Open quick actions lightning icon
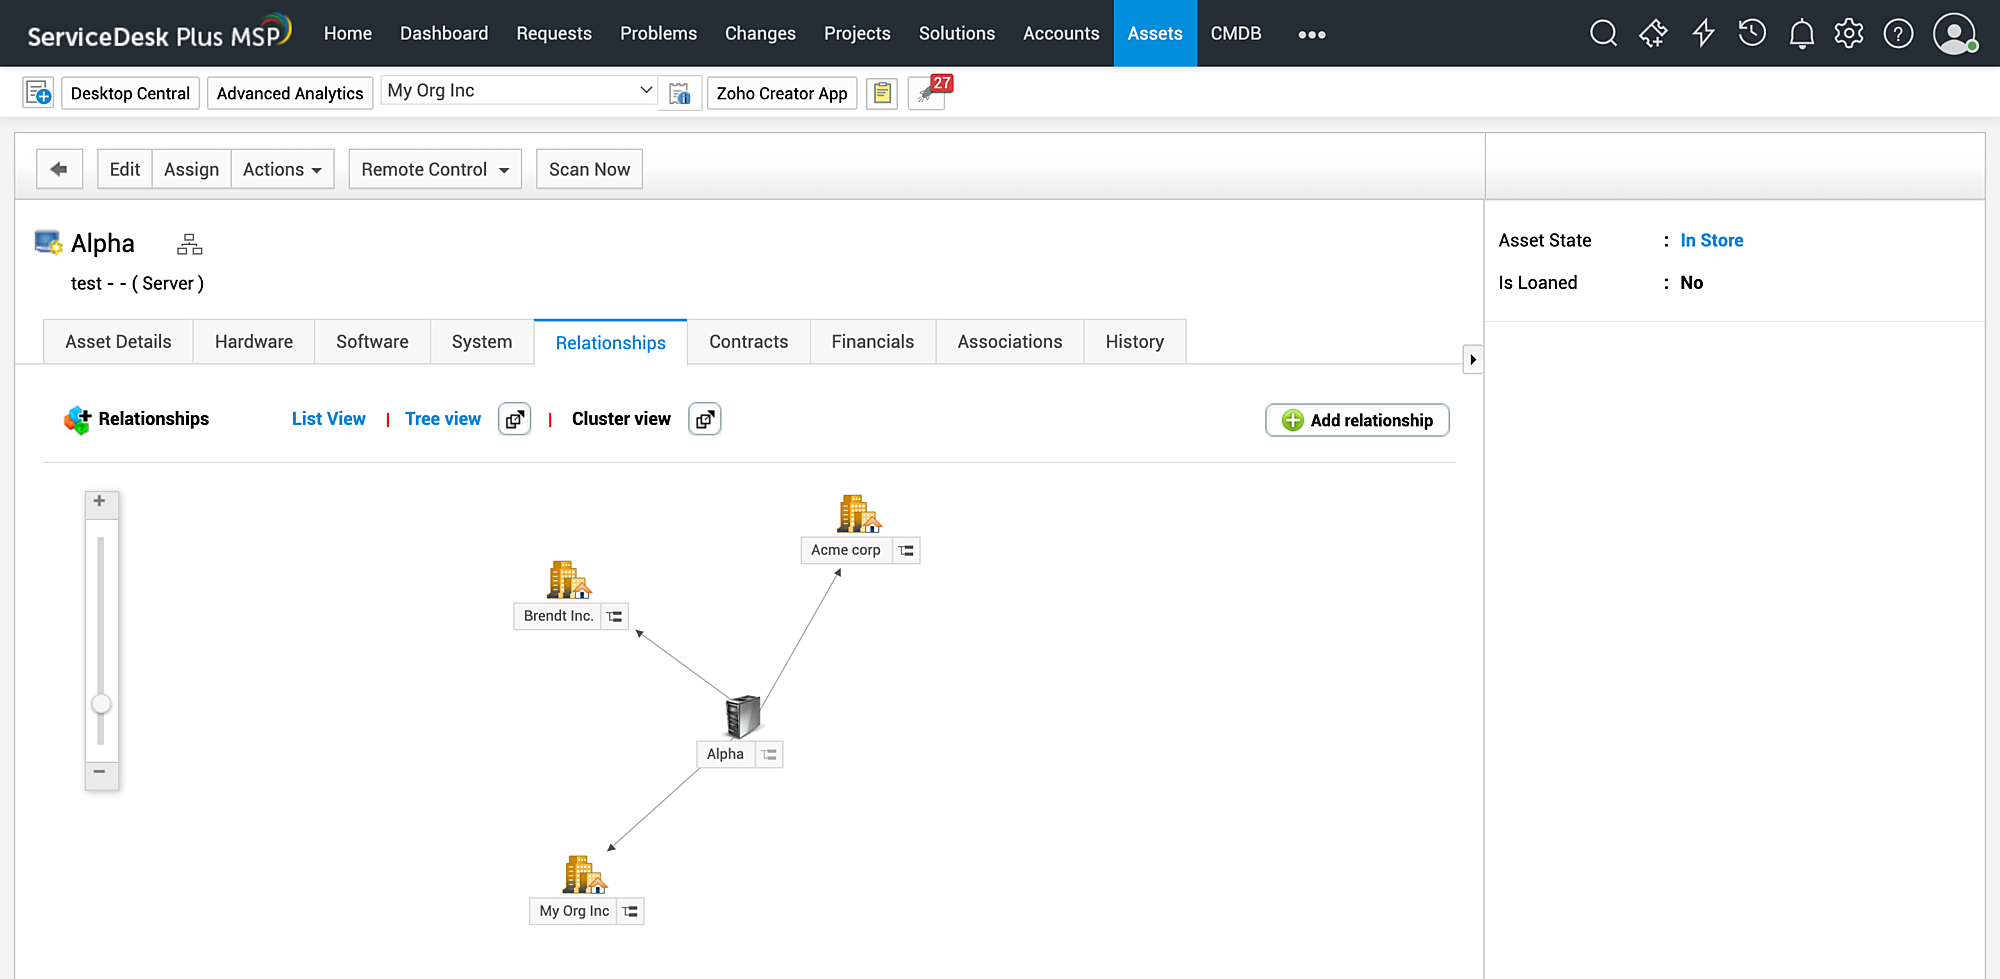Image resolution: width=2000 pixels, height=979 pixels. coord(1703,33)
